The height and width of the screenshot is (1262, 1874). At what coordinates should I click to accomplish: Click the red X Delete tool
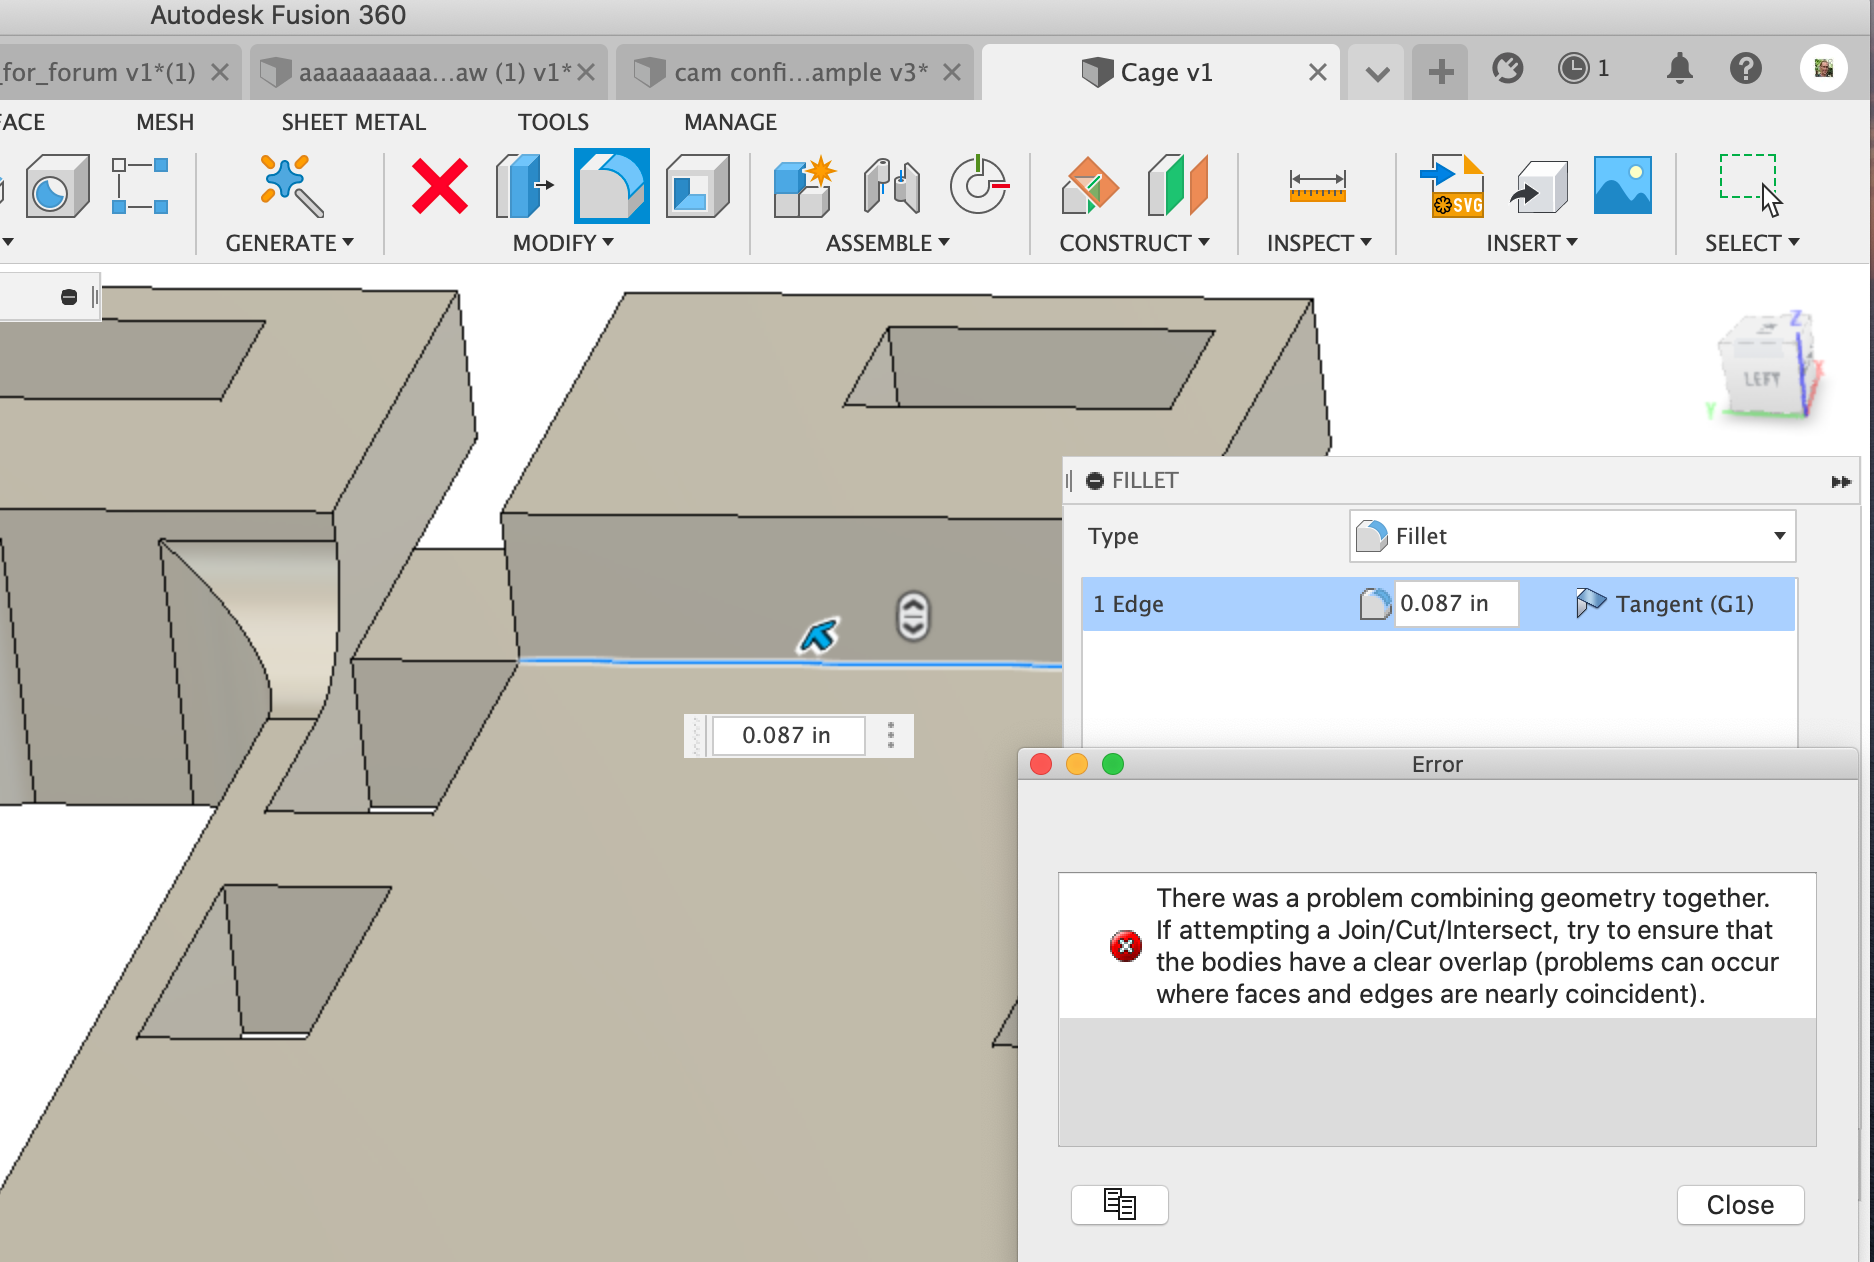tap(438, 186)
